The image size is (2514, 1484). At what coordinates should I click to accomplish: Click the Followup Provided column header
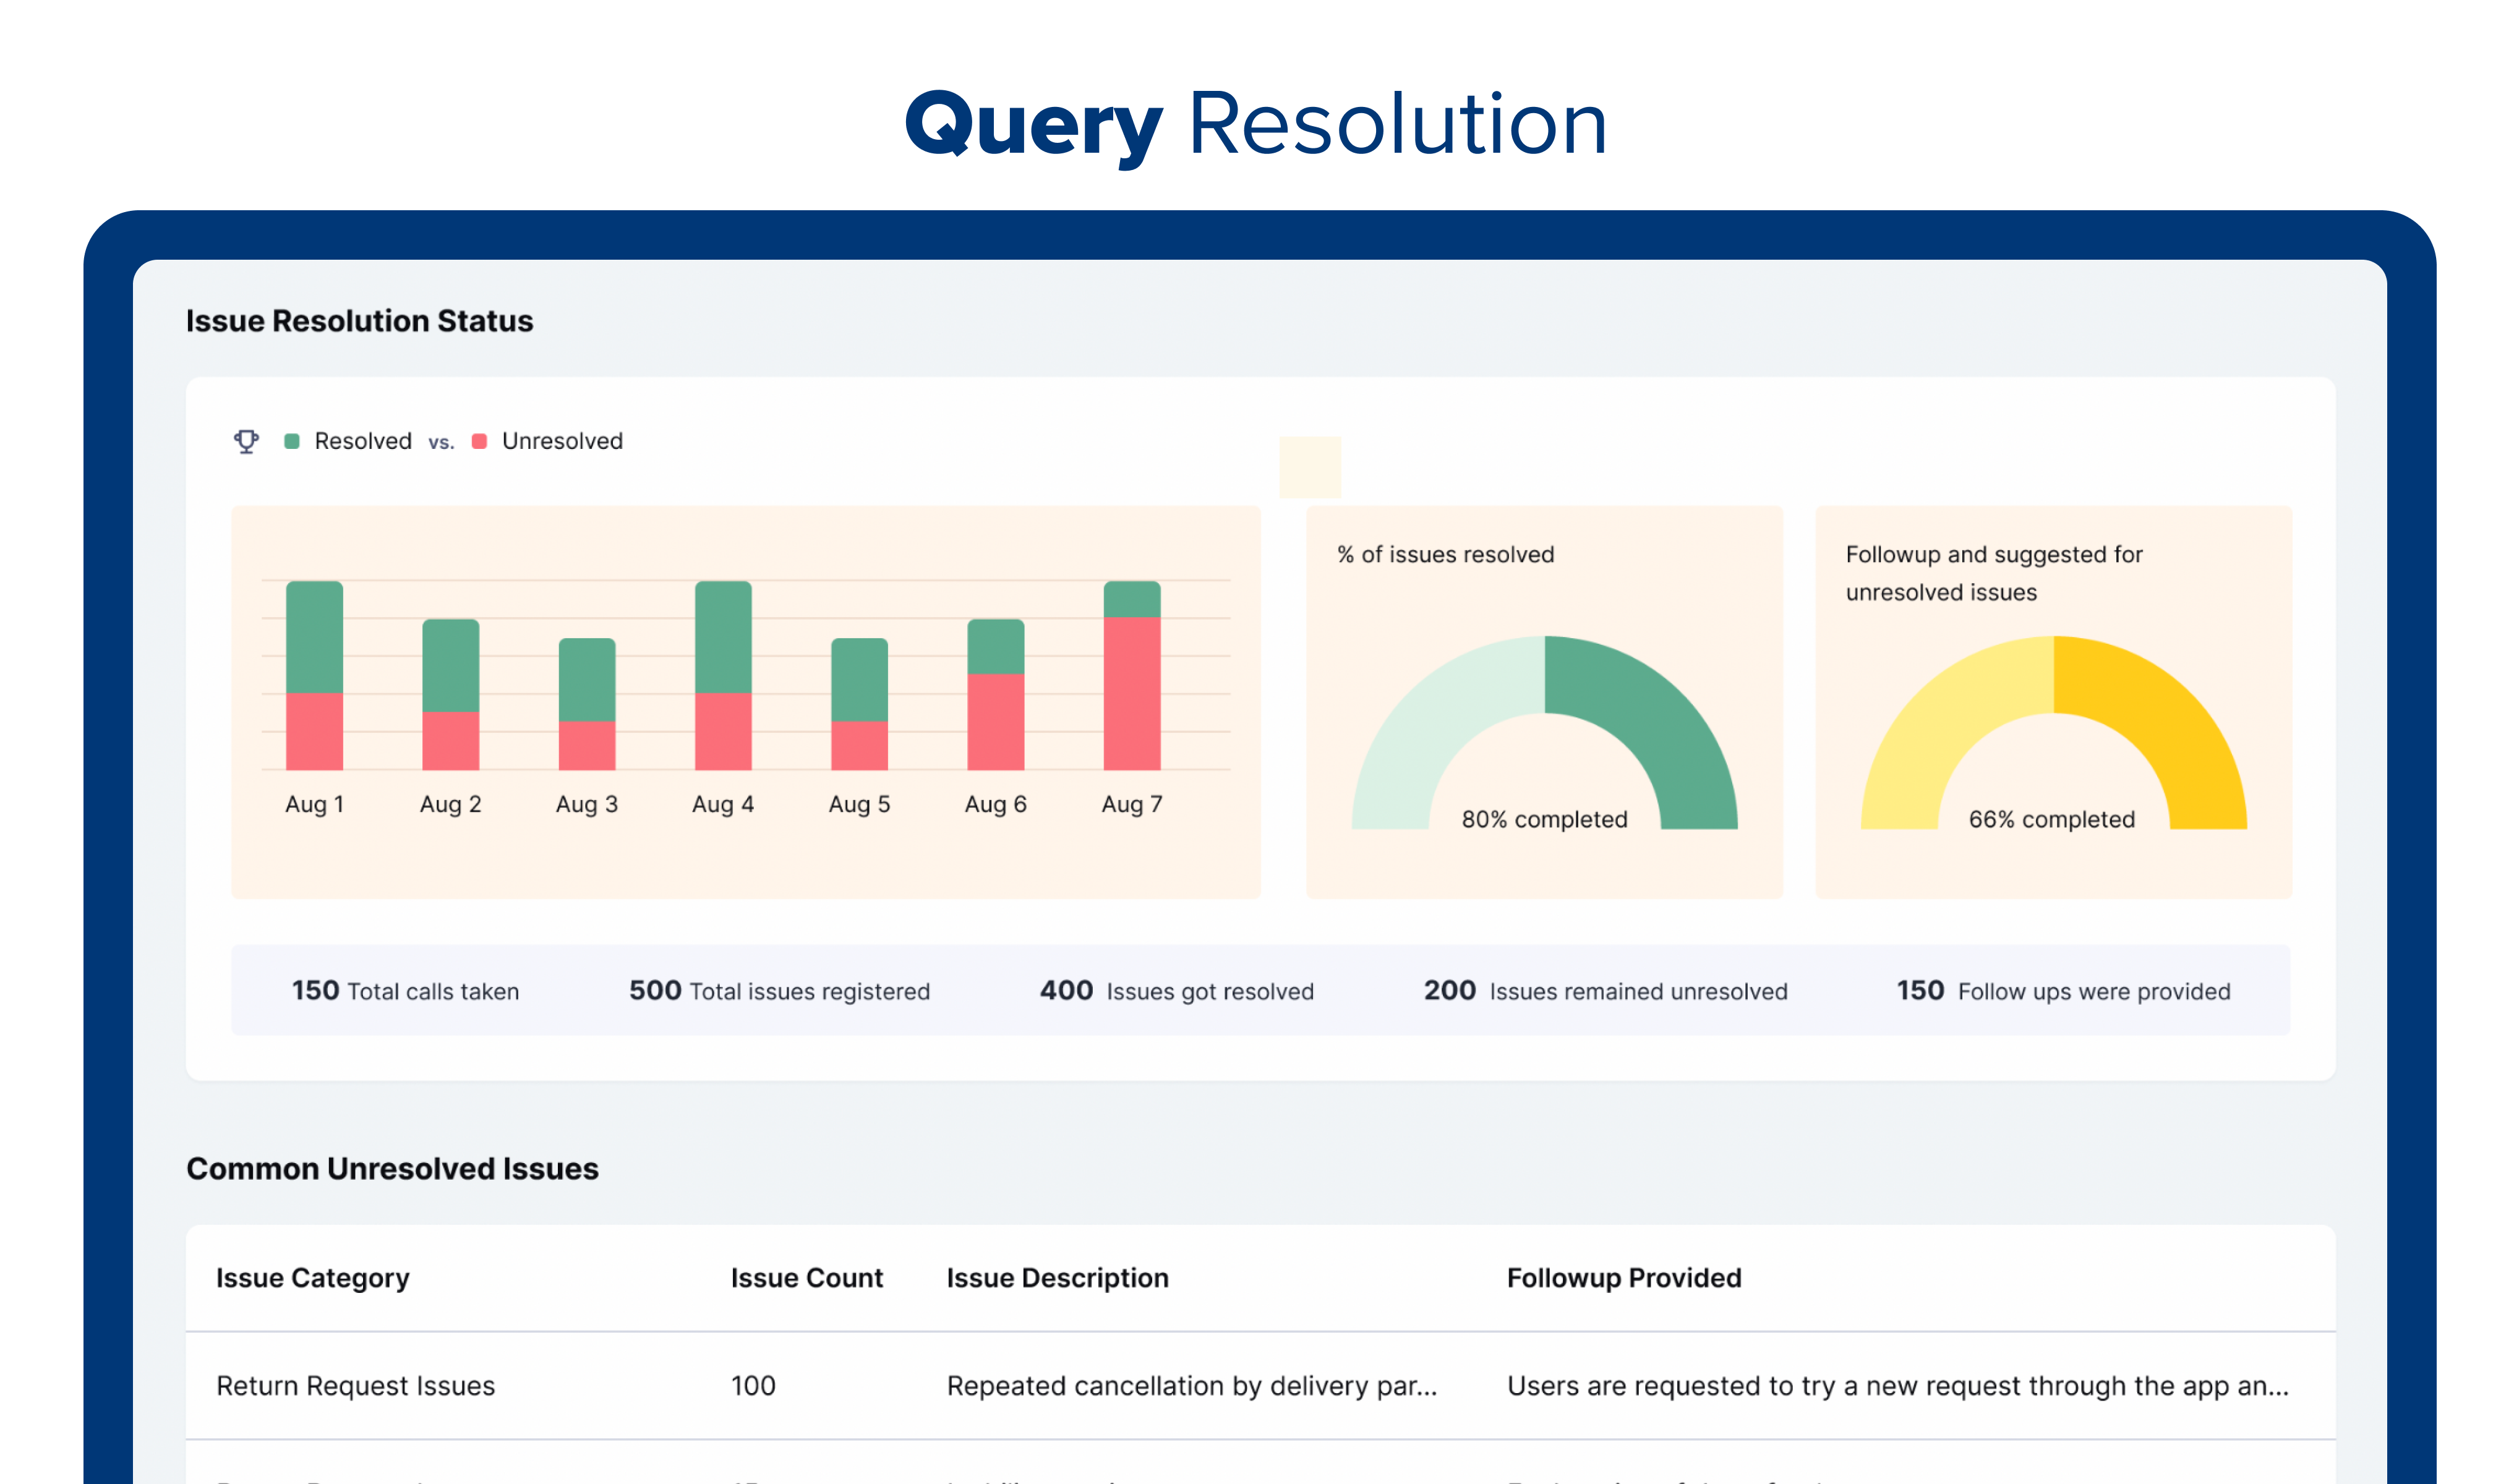pos(1623,1278)
